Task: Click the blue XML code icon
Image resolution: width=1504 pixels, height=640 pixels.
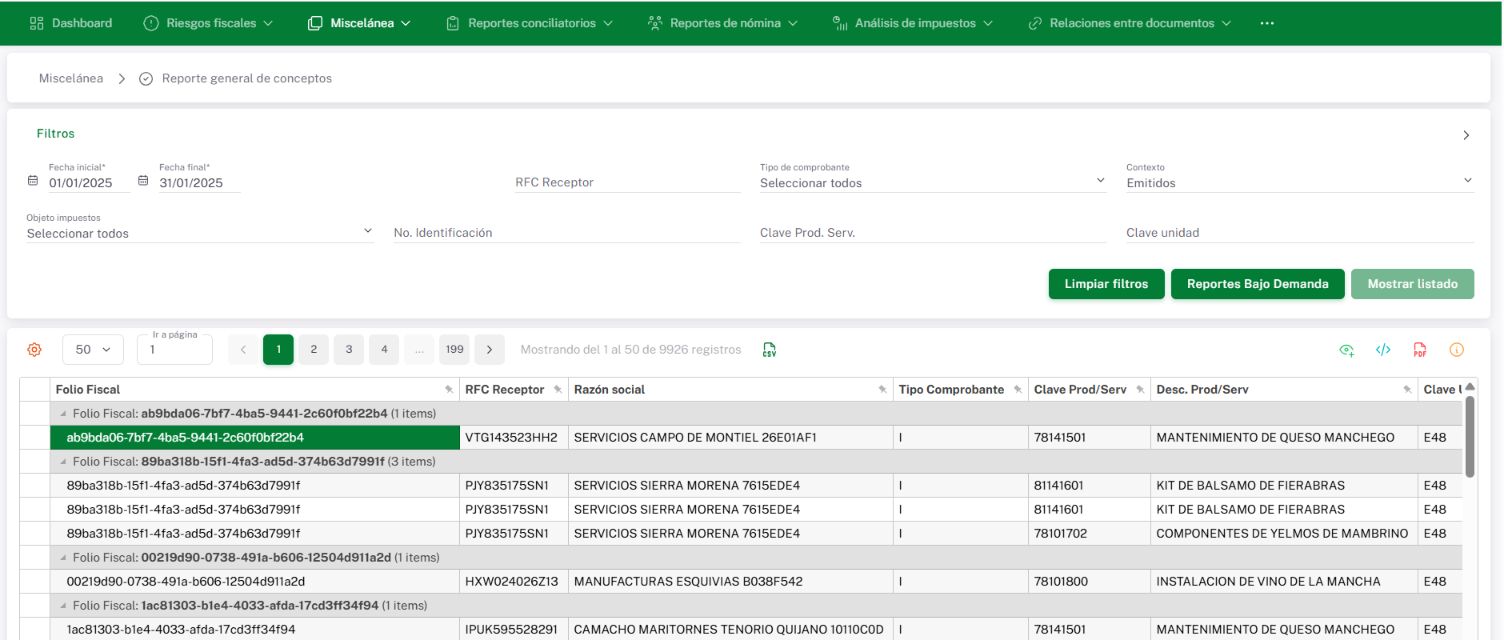Action: [1383, 350]
